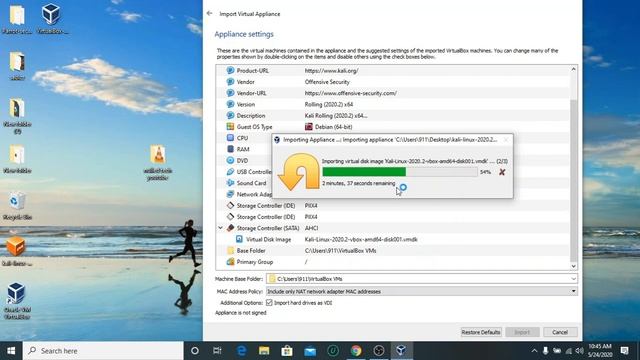Click the Vendor-URL row icon
This screenshot has height=360, width=640.
(x=230, y=93)
